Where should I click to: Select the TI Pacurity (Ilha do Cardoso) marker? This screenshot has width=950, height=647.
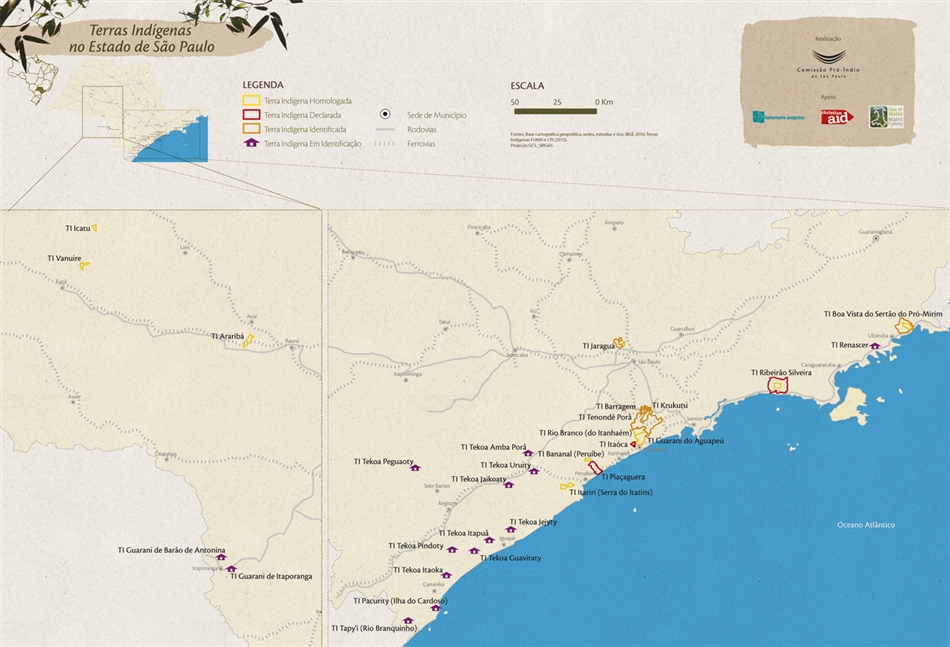(435, 607)
